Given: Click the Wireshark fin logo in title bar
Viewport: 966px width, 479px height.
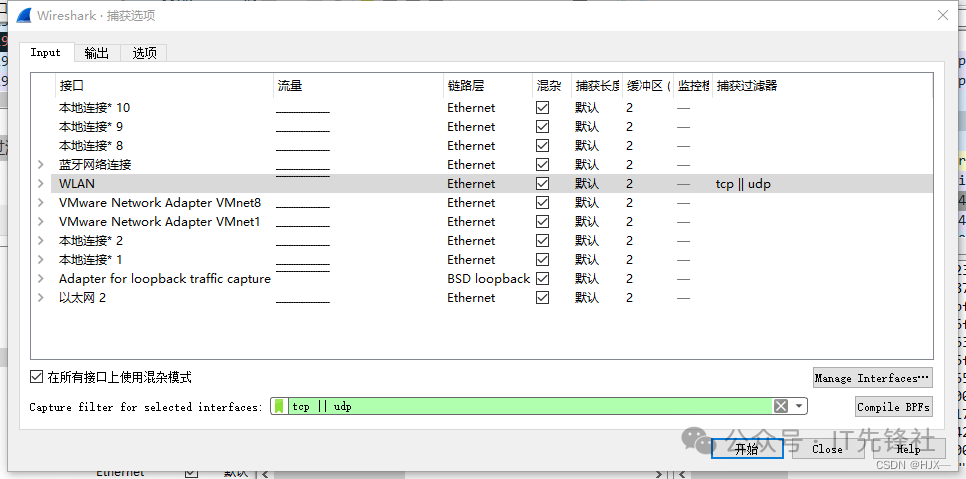Looking at the screenshot, I should coord(23,15).
